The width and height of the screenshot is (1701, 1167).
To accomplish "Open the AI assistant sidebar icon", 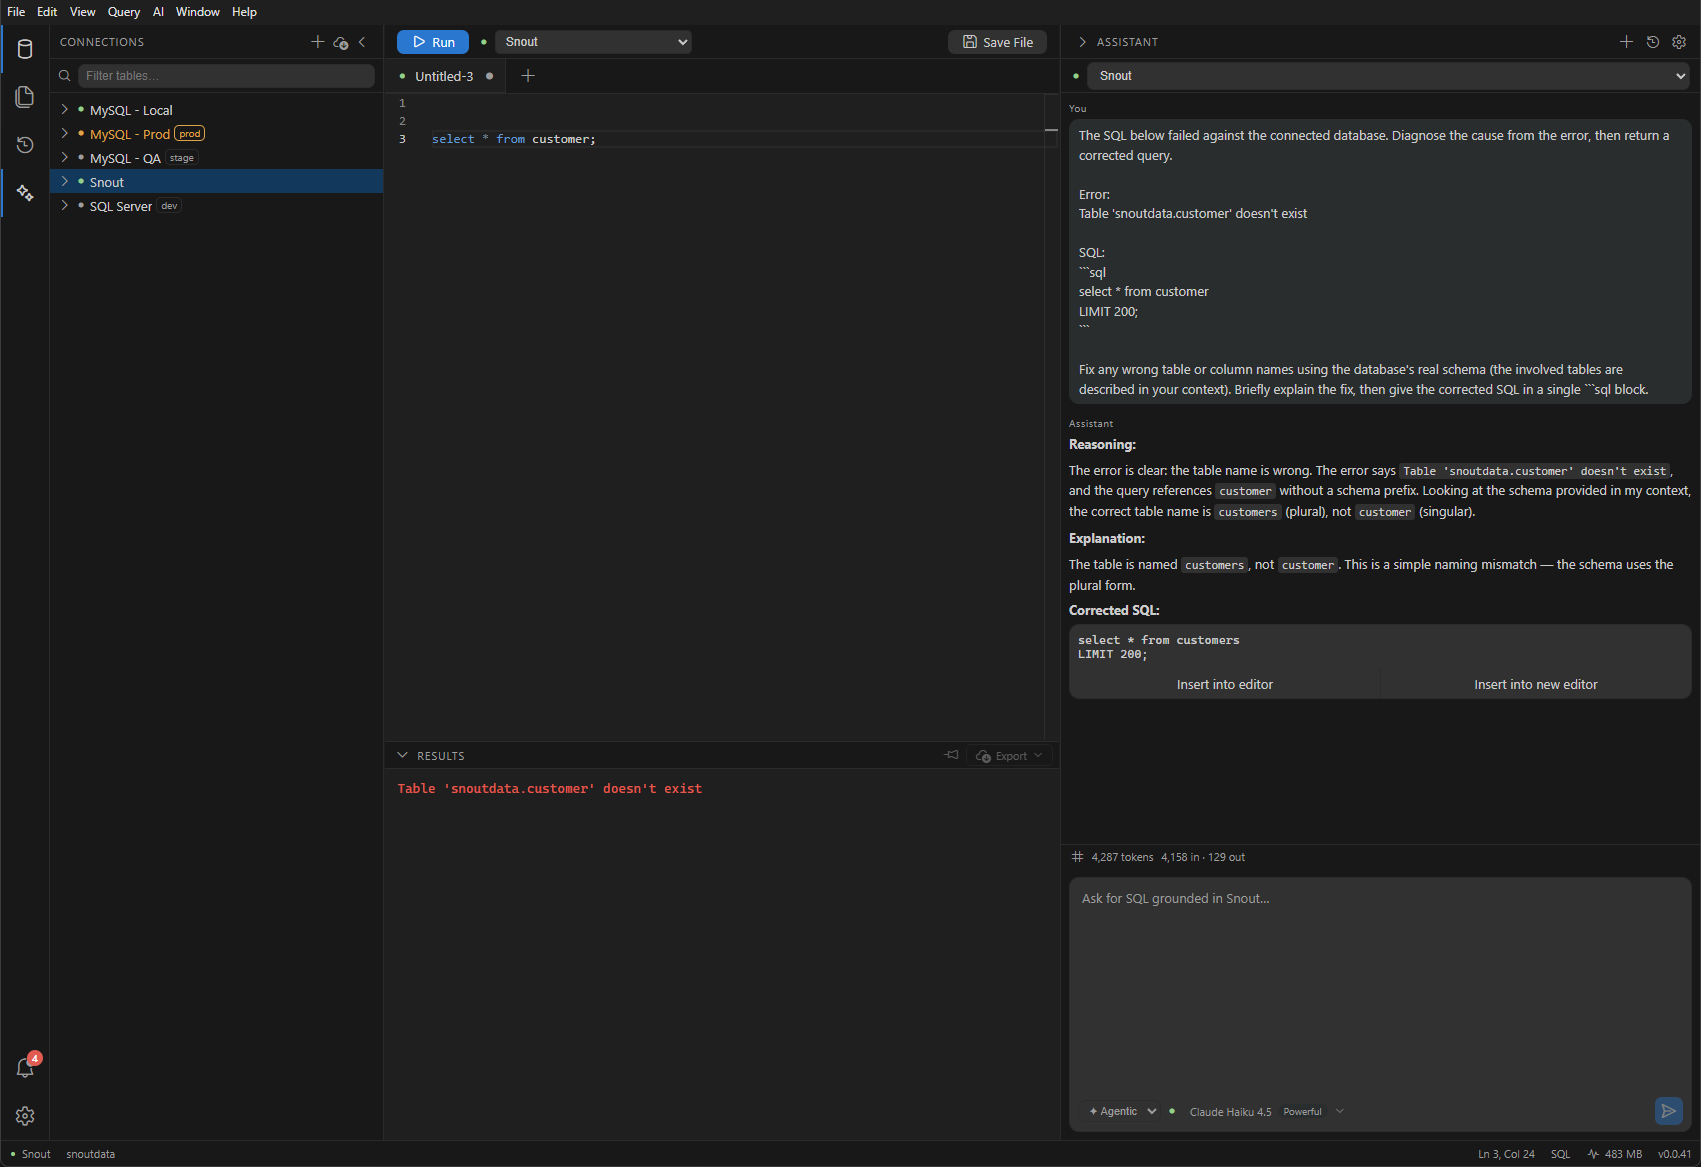I will point(25,193).
